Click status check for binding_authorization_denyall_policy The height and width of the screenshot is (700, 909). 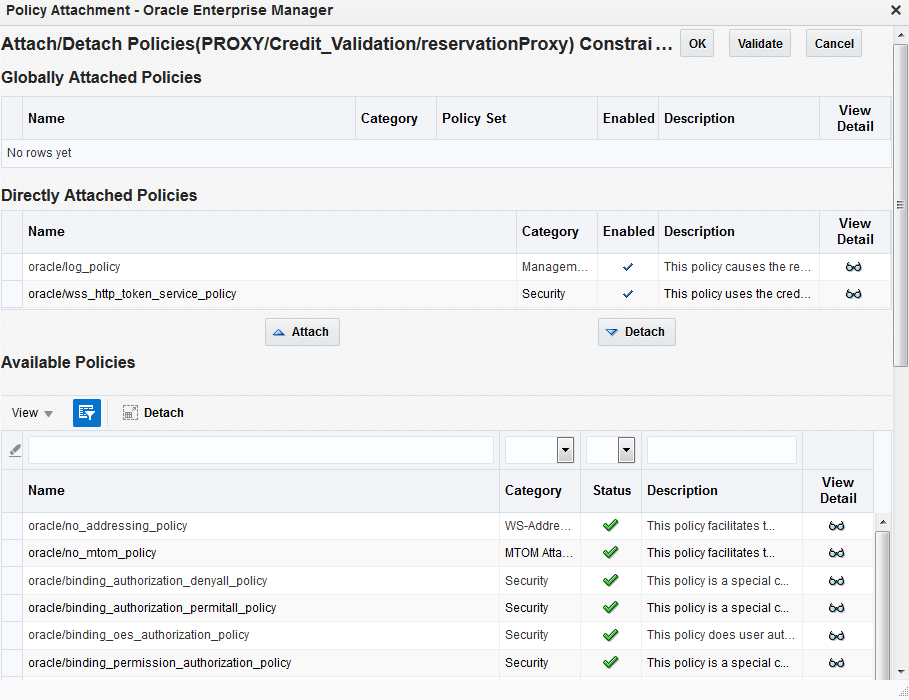pyautogui.click(x=610, y=581)
